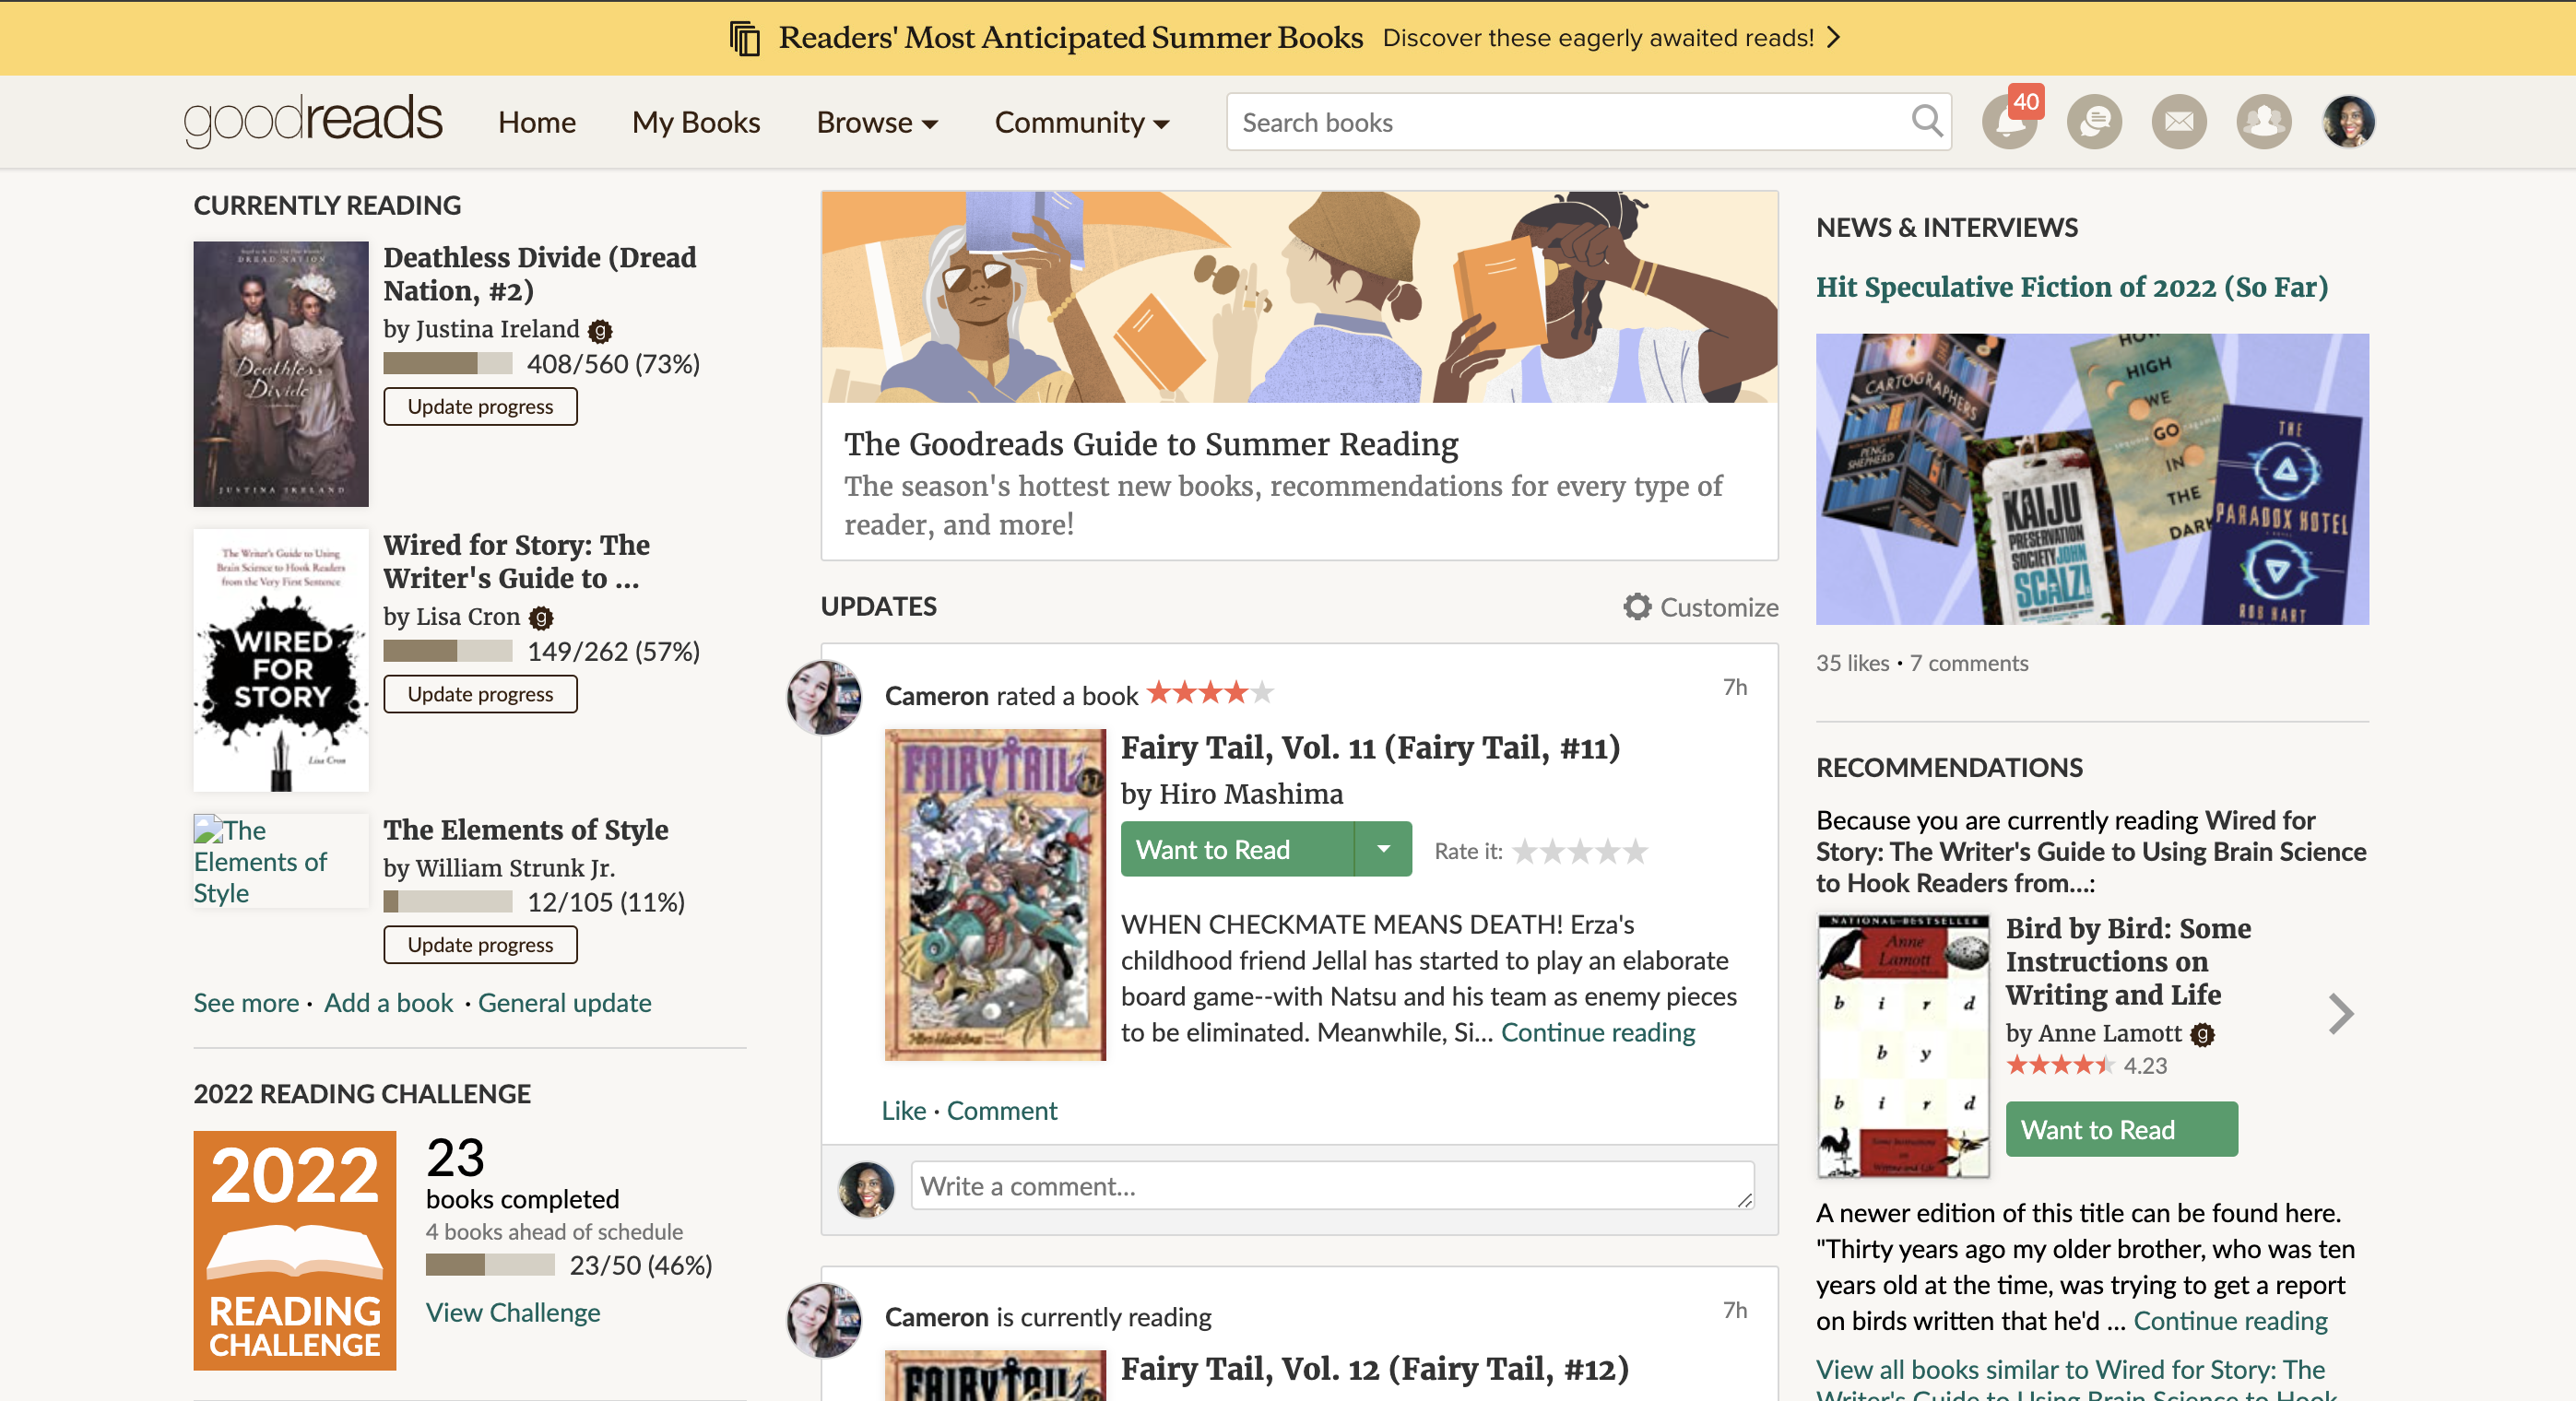Open Hiro Mashima author page
2576x1401 pixels.
point(1251,794)
